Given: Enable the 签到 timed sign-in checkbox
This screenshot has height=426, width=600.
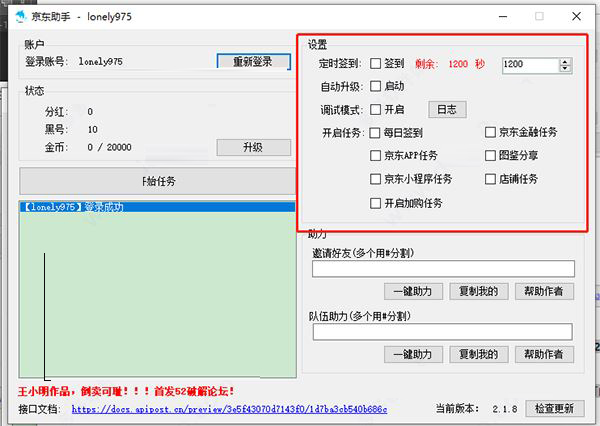Looking at the screenshot, I should point(375,64).
